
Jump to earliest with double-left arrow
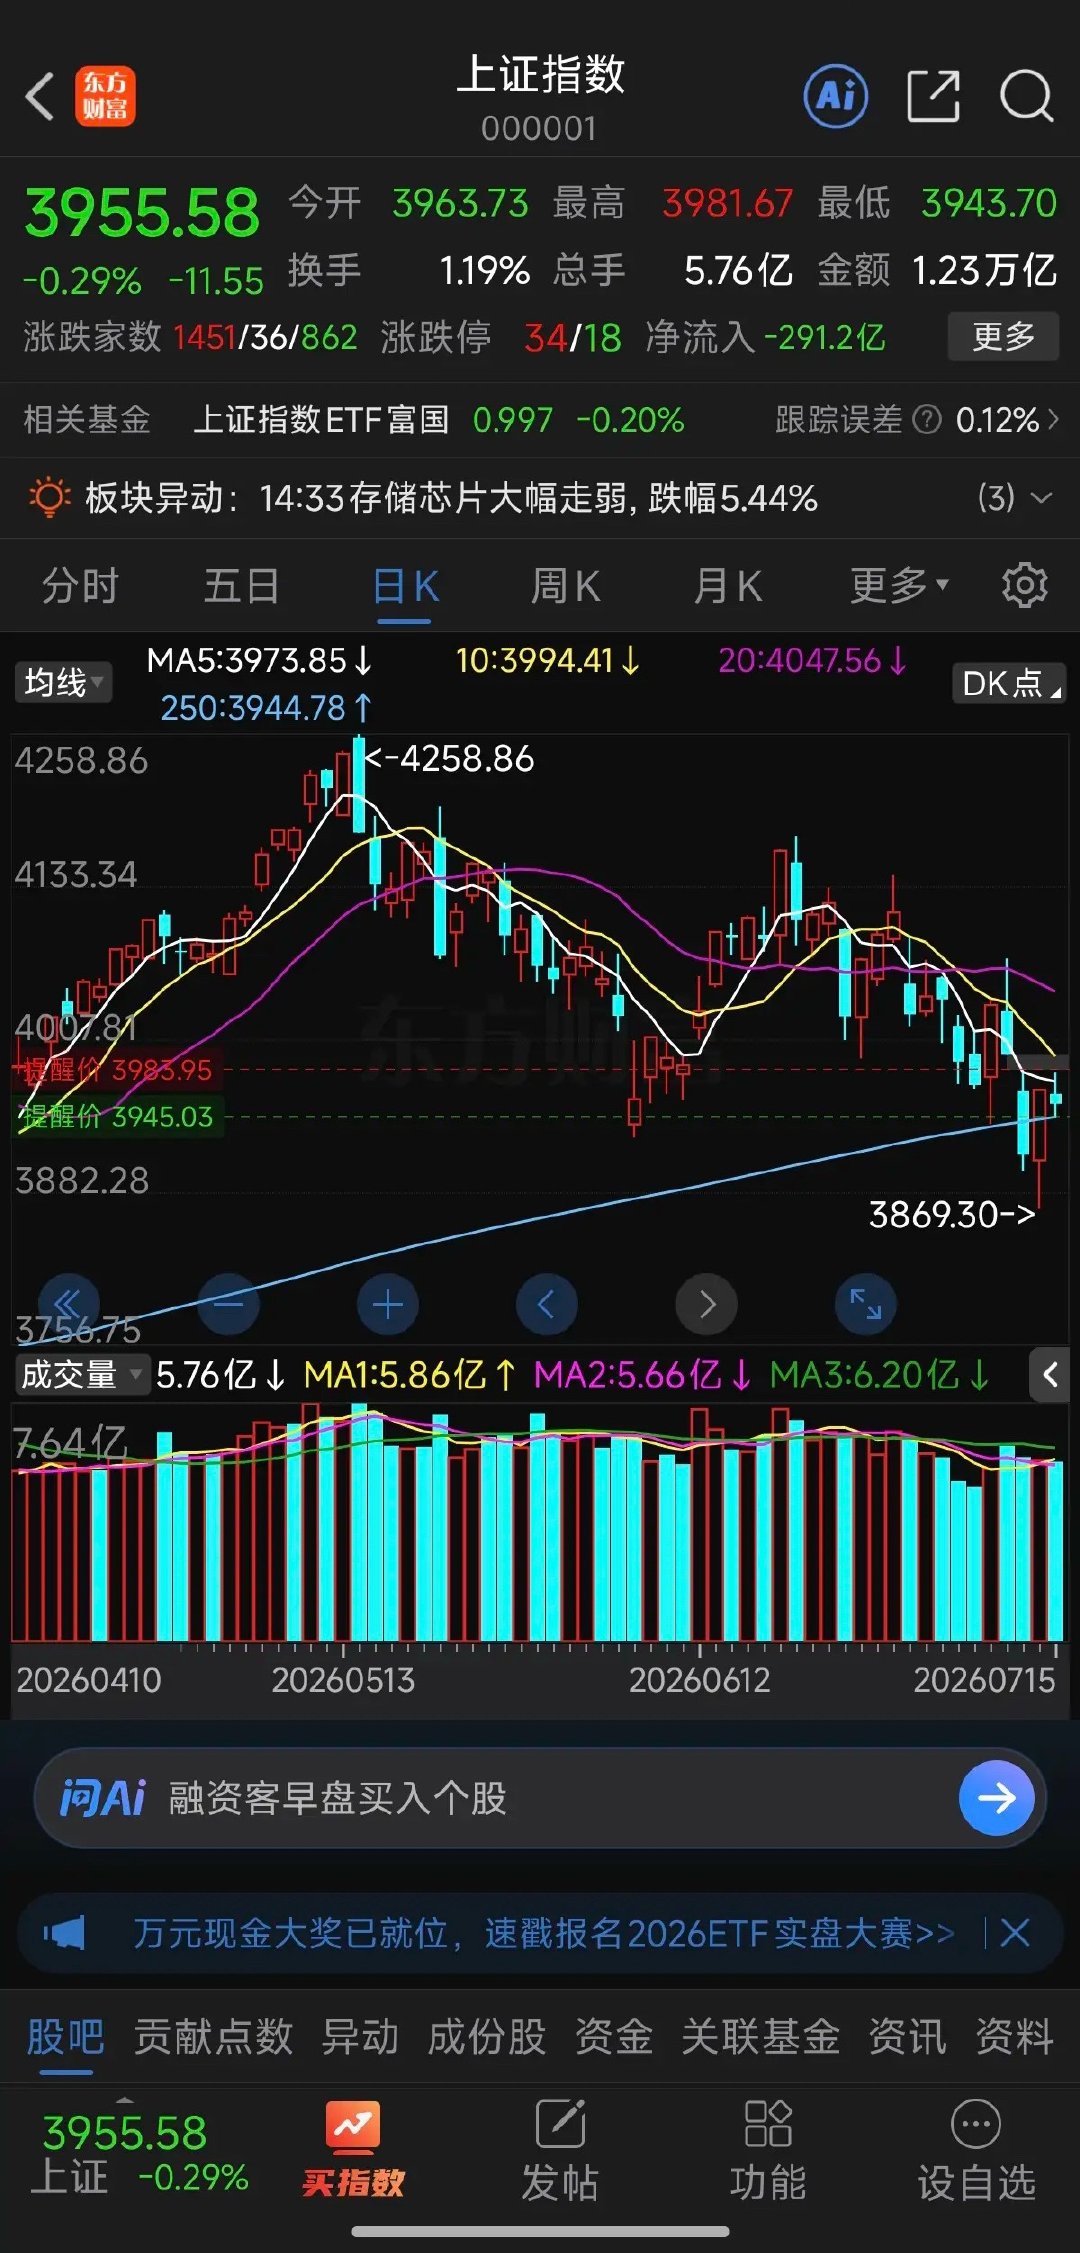click(x=69, y=1304)
